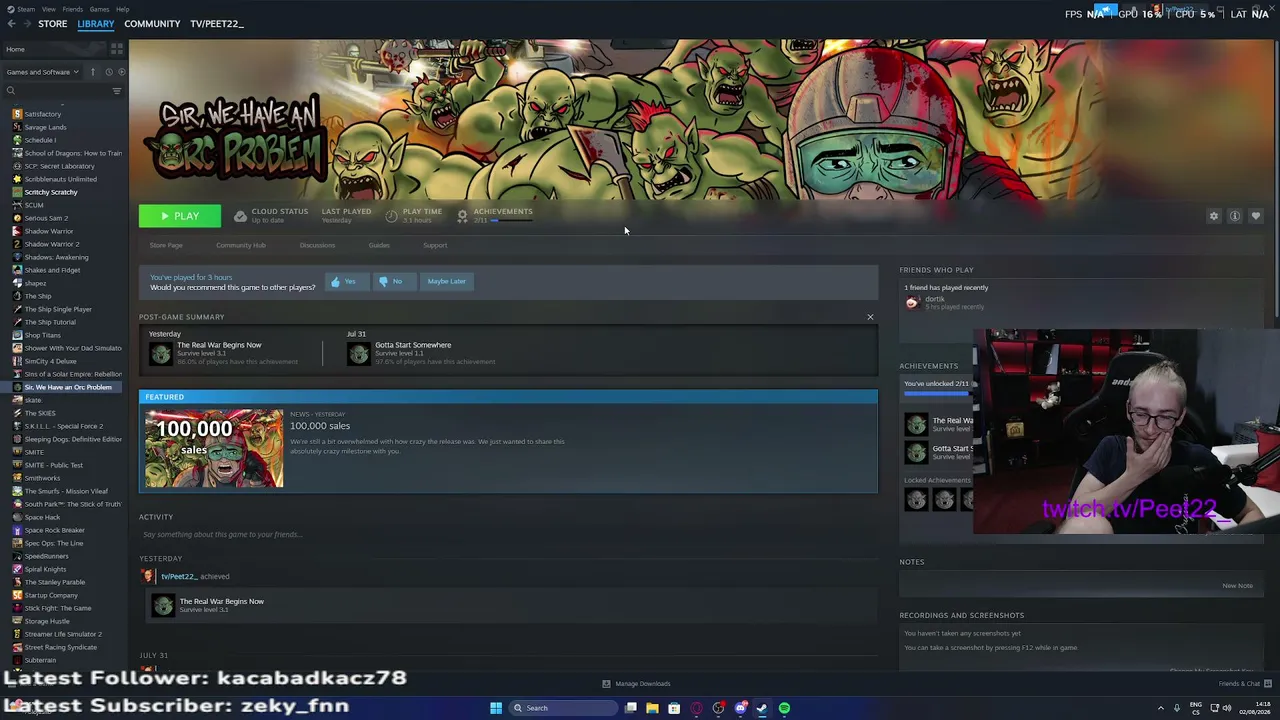Go to the STORE tab
Screen dimensions: 1280x720
pos(52,23)
